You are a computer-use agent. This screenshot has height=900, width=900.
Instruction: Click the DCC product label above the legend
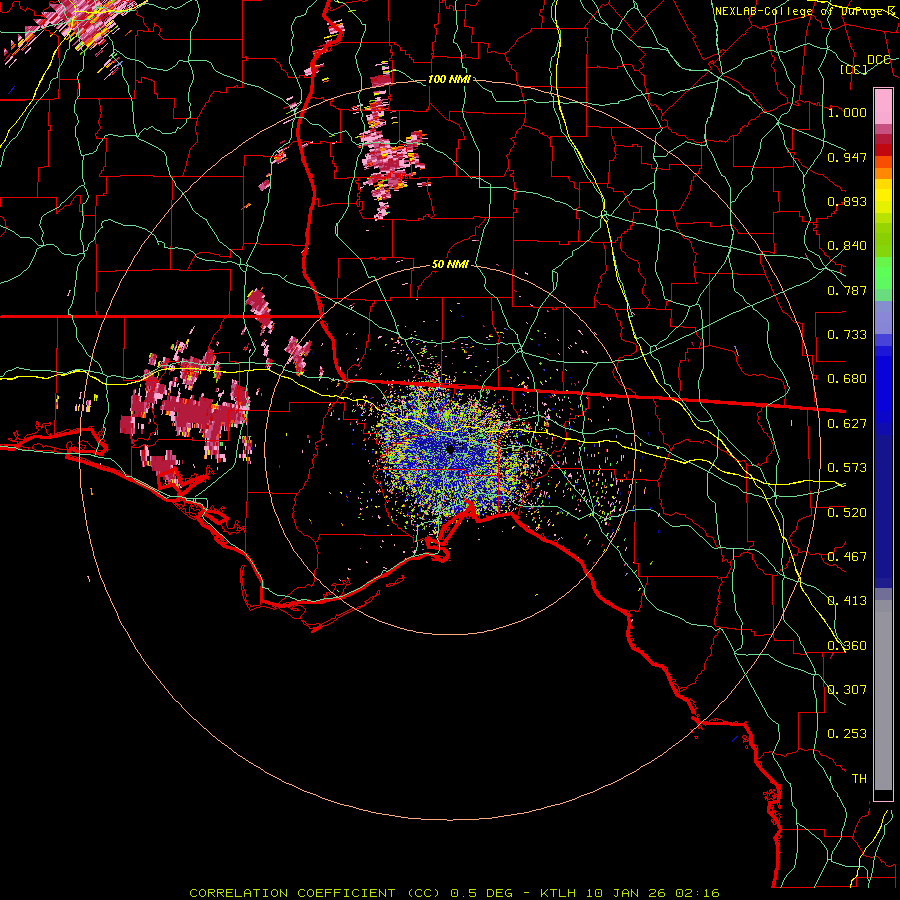pyautogui.click(x=879, y=59)
